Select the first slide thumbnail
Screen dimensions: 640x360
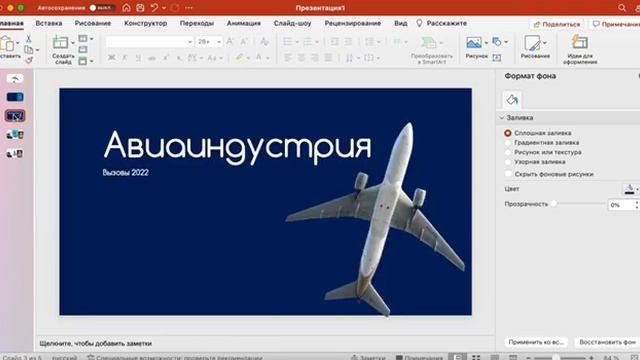pos(15,78)
